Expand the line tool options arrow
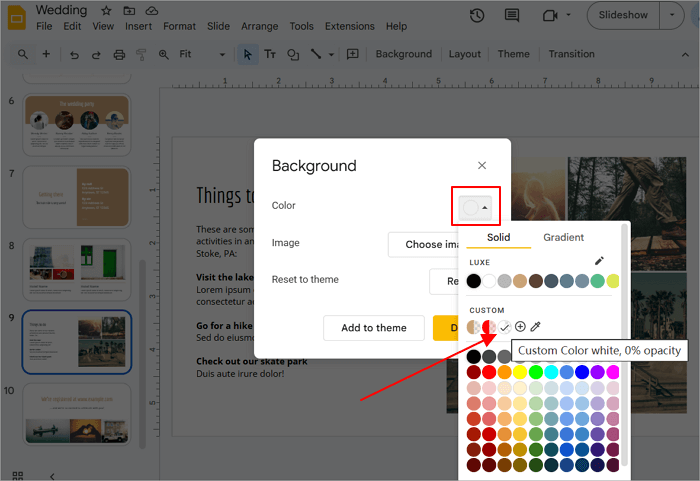The height and width of the screenshot is (481, 700). point(331,54)
